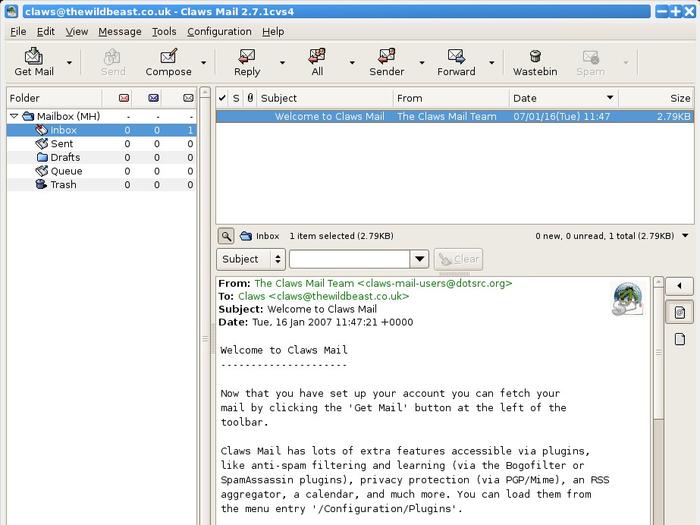Open the Message menu
This screenshot has height=525, width=700.
[120, 32]
